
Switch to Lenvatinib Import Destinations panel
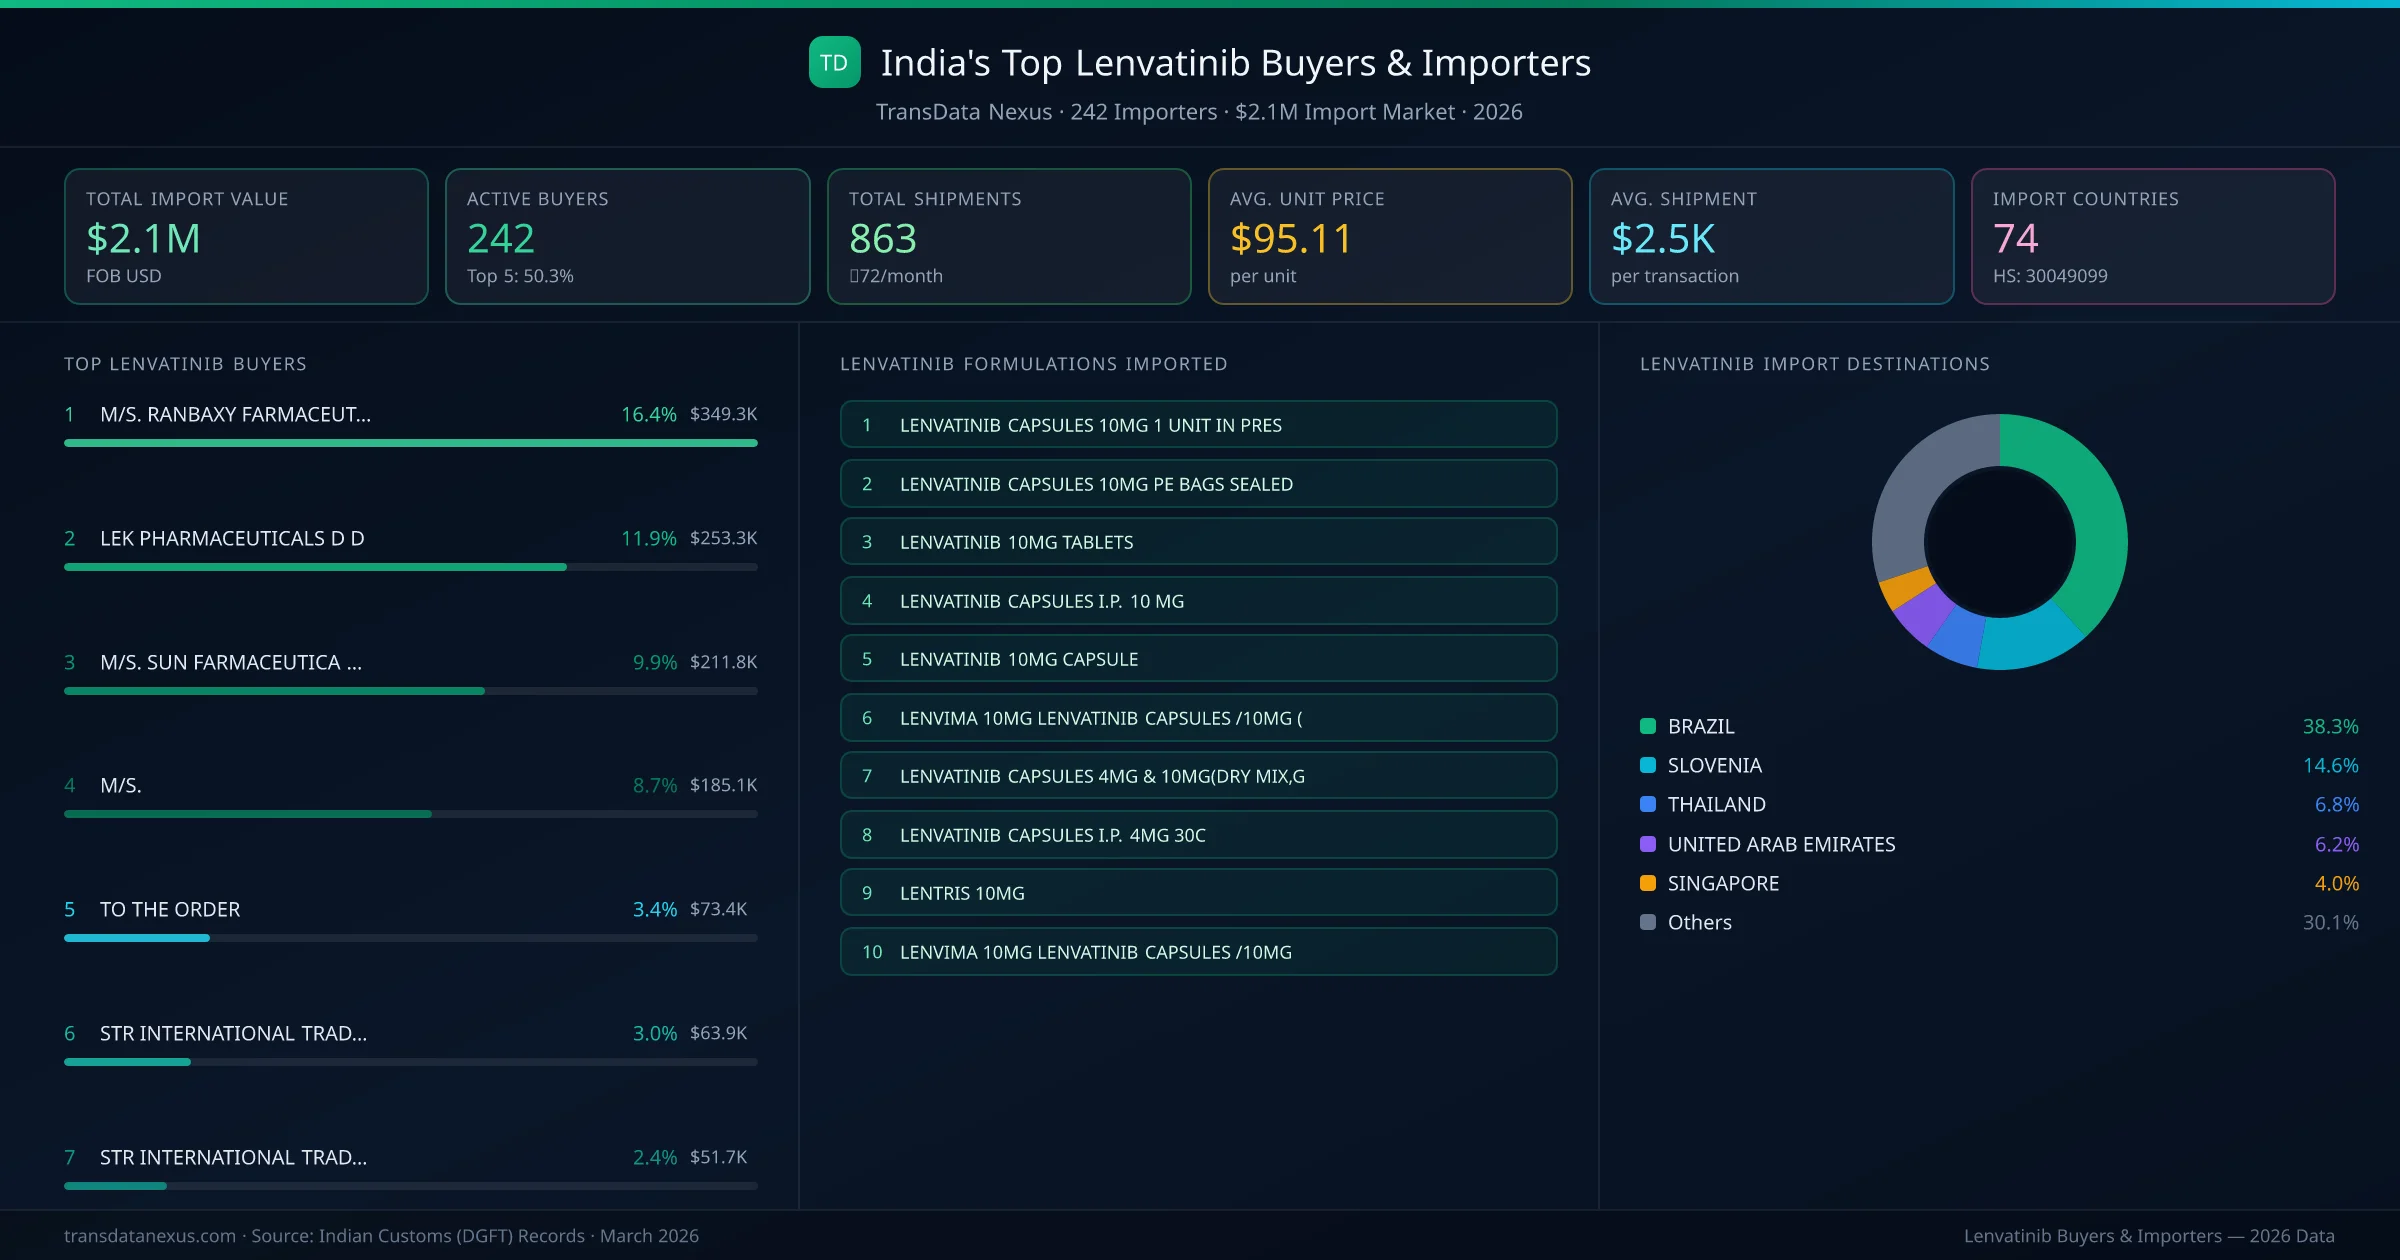[x=1815, y=364]
